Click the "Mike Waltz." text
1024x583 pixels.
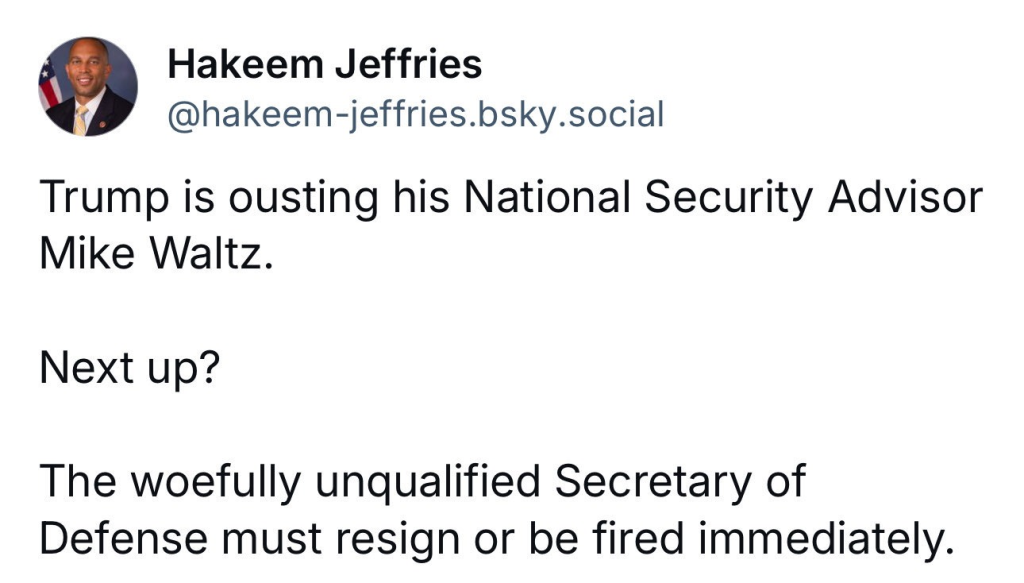tap(155, 254)
